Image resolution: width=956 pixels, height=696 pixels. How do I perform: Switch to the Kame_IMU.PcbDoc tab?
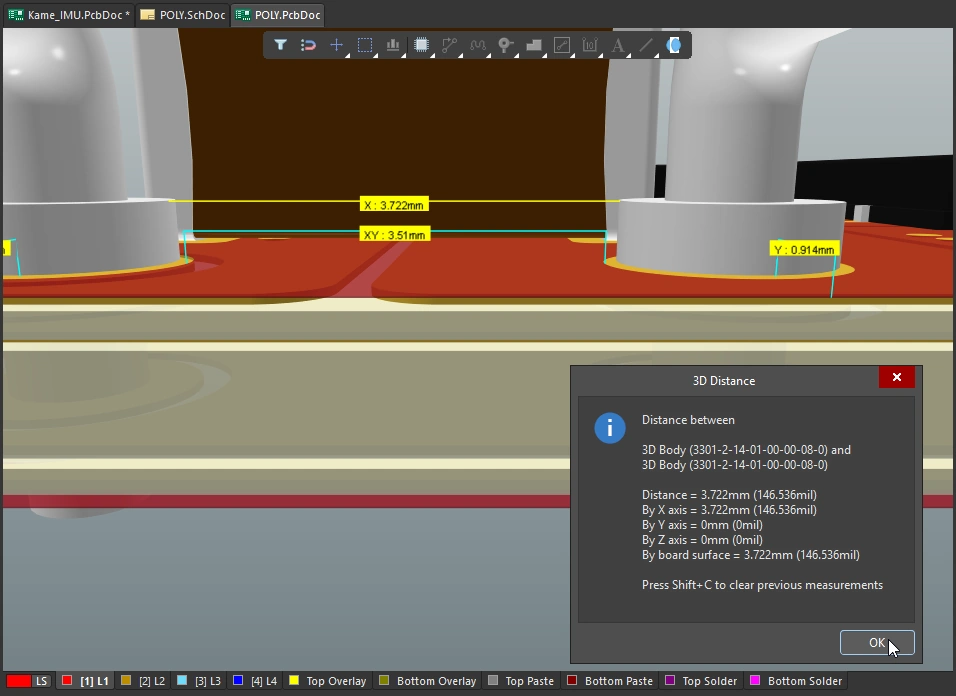tap(68, 15)
